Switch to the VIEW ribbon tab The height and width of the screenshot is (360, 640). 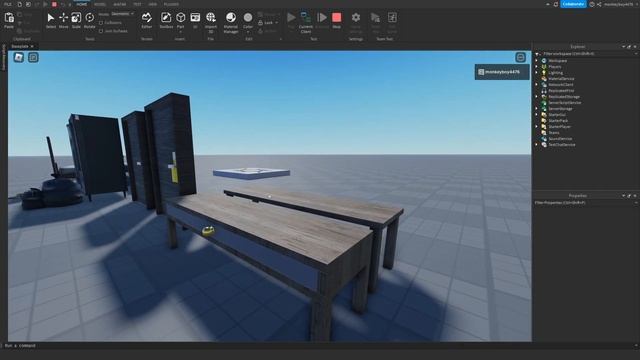click(152, 4)
